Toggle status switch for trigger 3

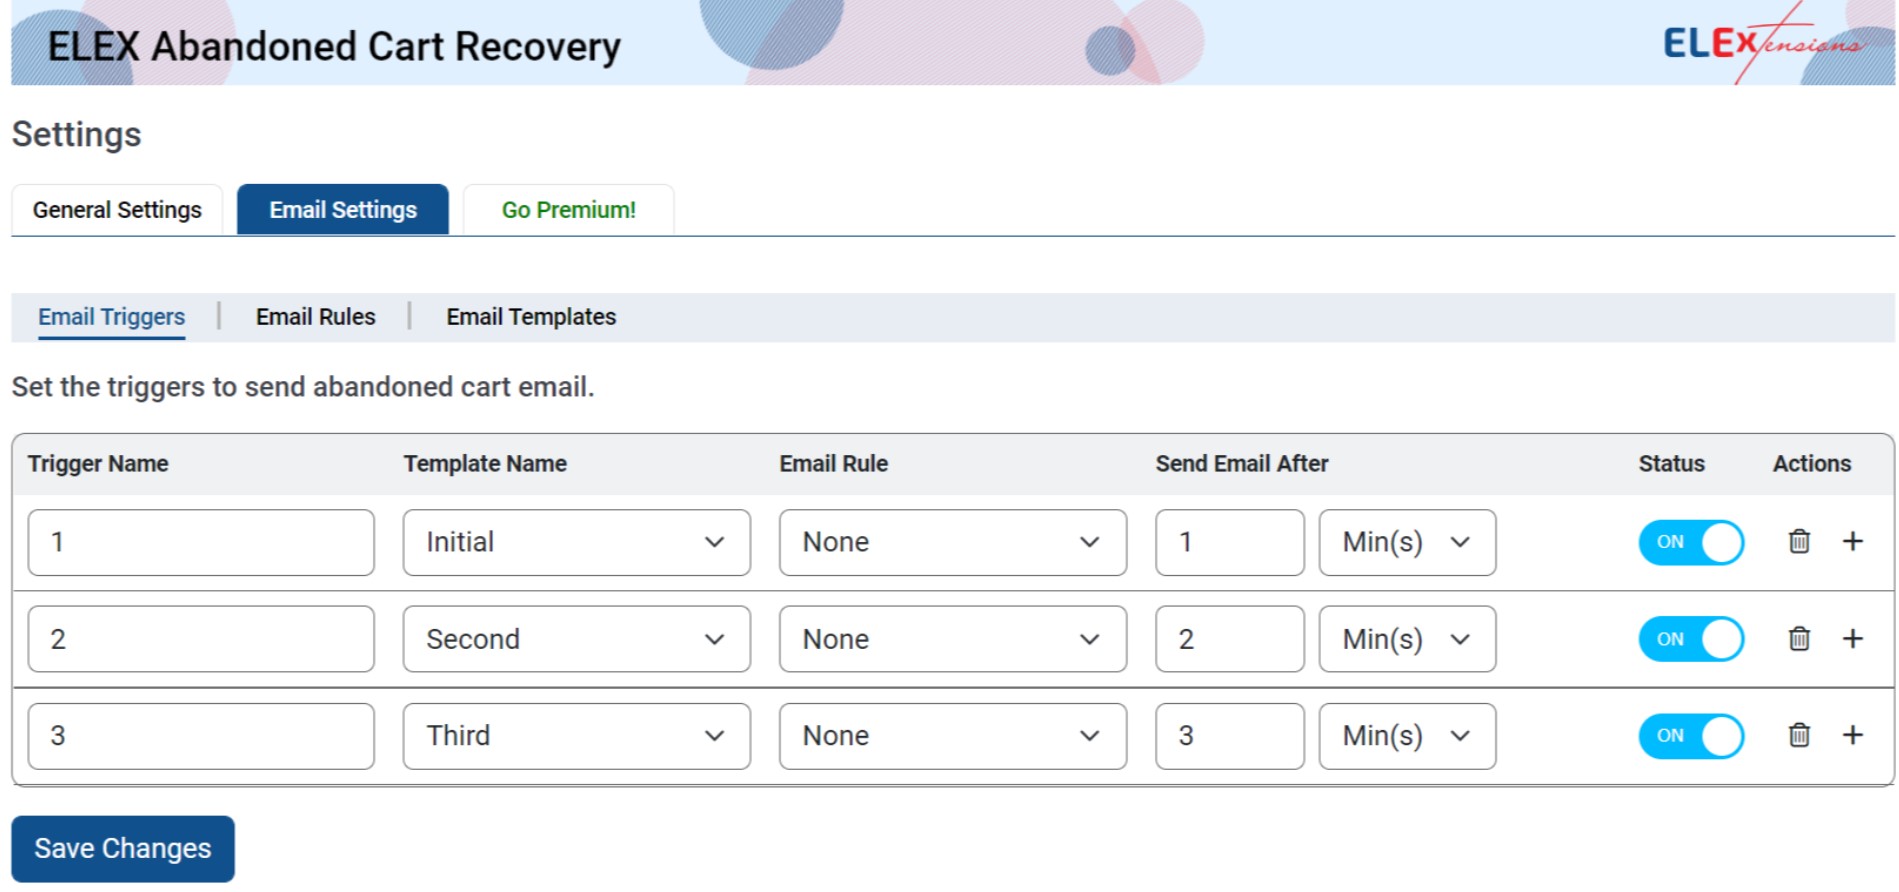coord(1690,736)
